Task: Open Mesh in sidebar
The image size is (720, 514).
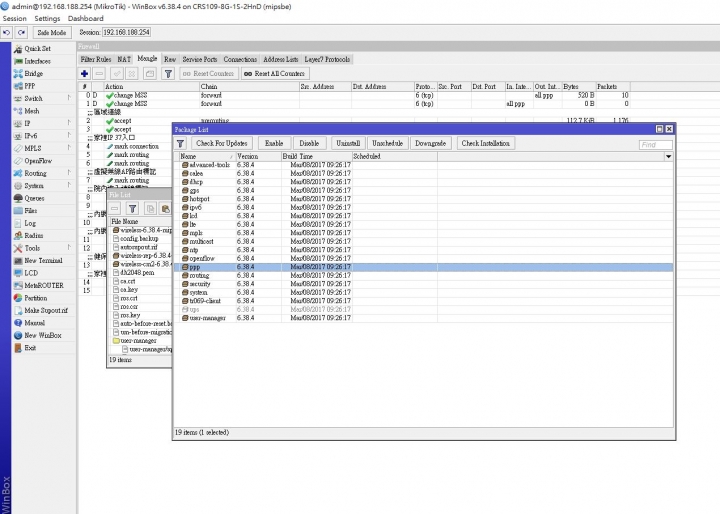Action: pyautogui.click(x=32, y=111)
